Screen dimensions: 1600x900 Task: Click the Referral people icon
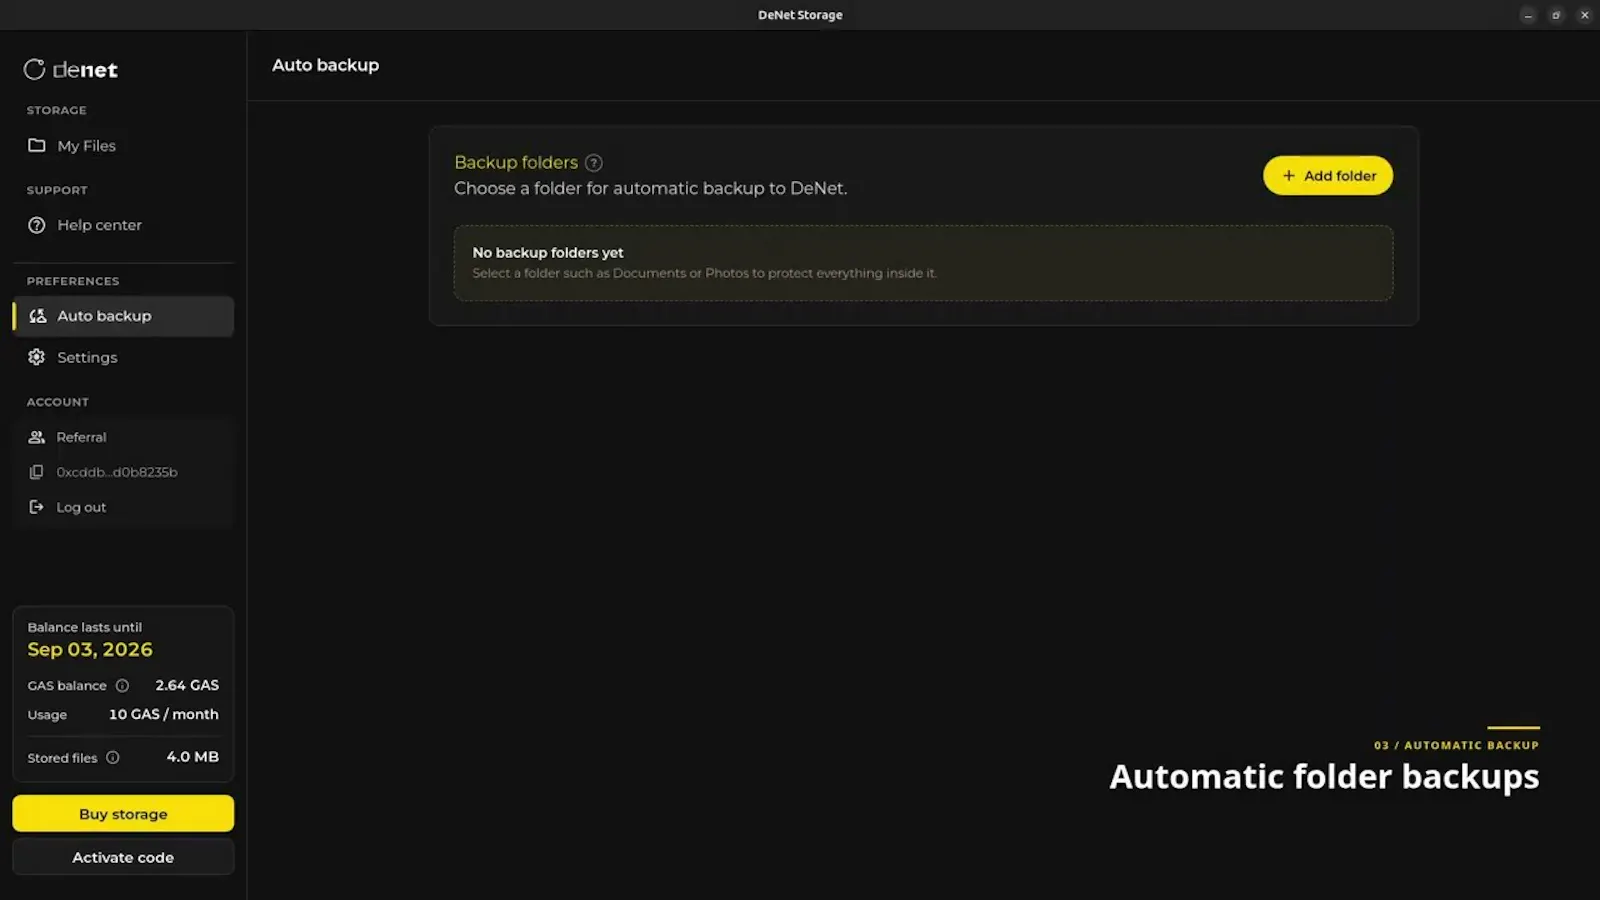point(37,437)
